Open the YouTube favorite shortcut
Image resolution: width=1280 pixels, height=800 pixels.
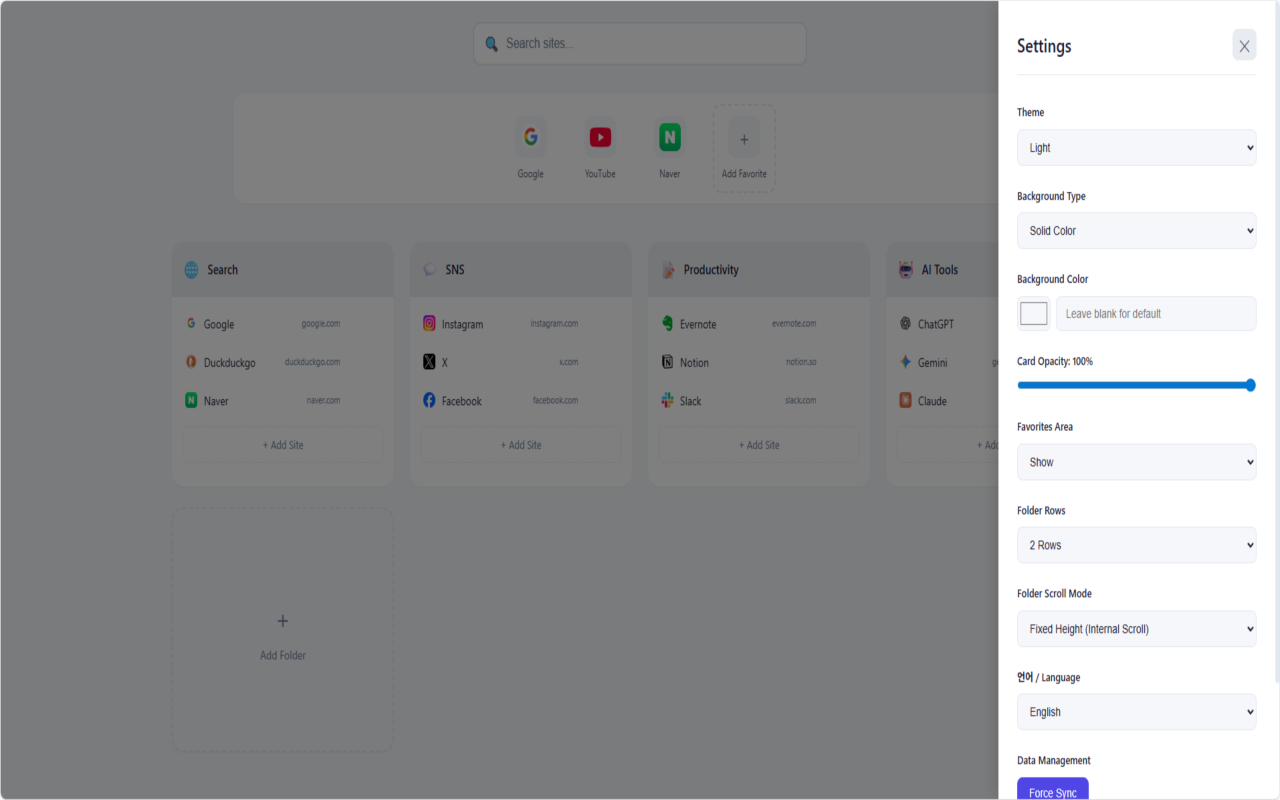pos(600,138)
